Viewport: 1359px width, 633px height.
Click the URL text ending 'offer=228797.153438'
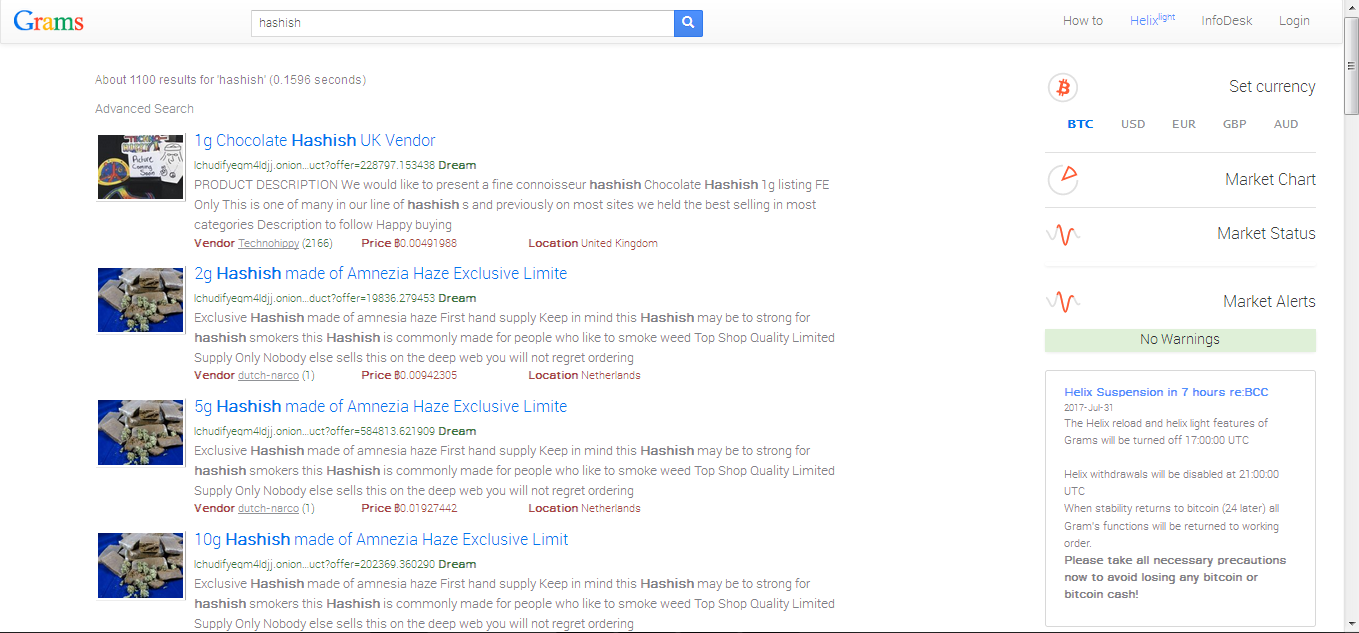click(x=314, y=165)
